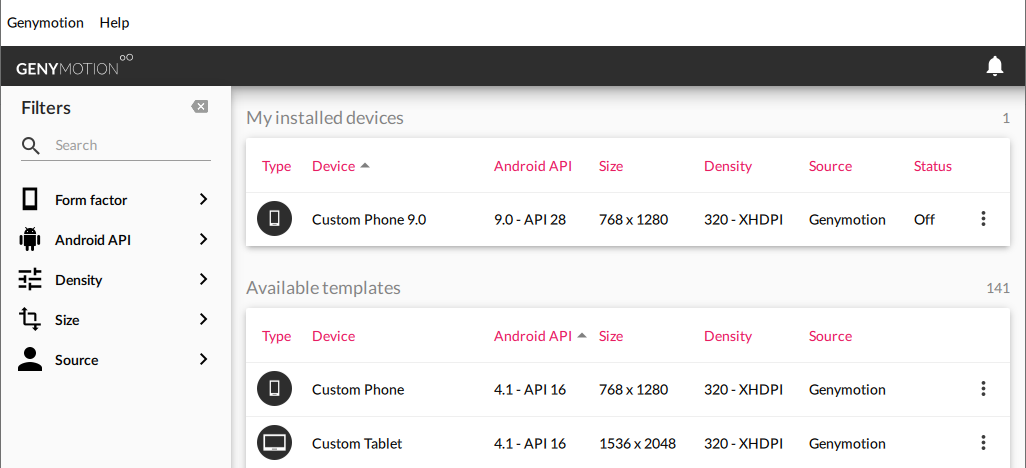Sort installed devices by Android API
This screenshot has width=1026, height=468.
[x=533, y=166]
